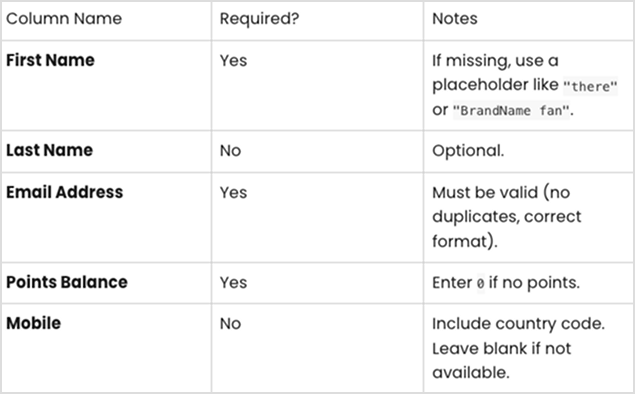Click the 0 code value in Points note

(480, 283)
